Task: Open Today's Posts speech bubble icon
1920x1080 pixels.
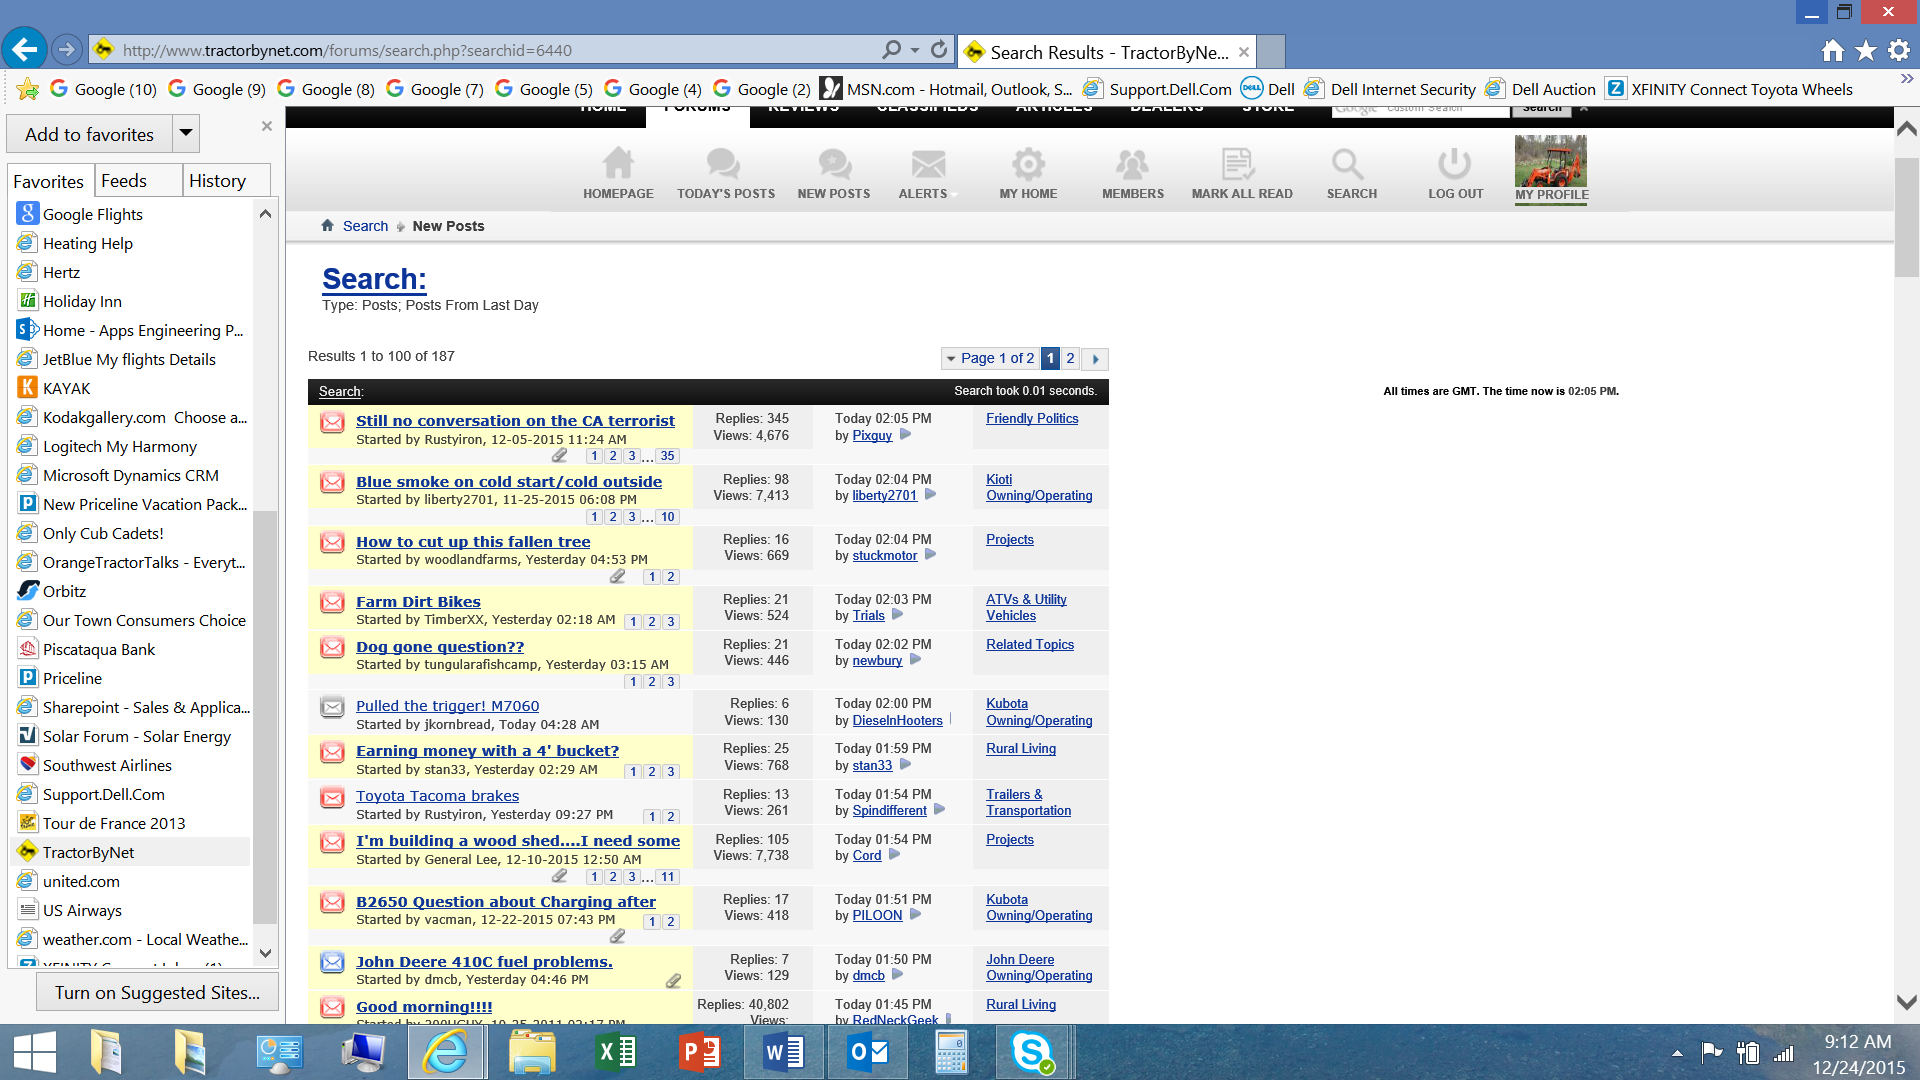Action: pos(724,164)
